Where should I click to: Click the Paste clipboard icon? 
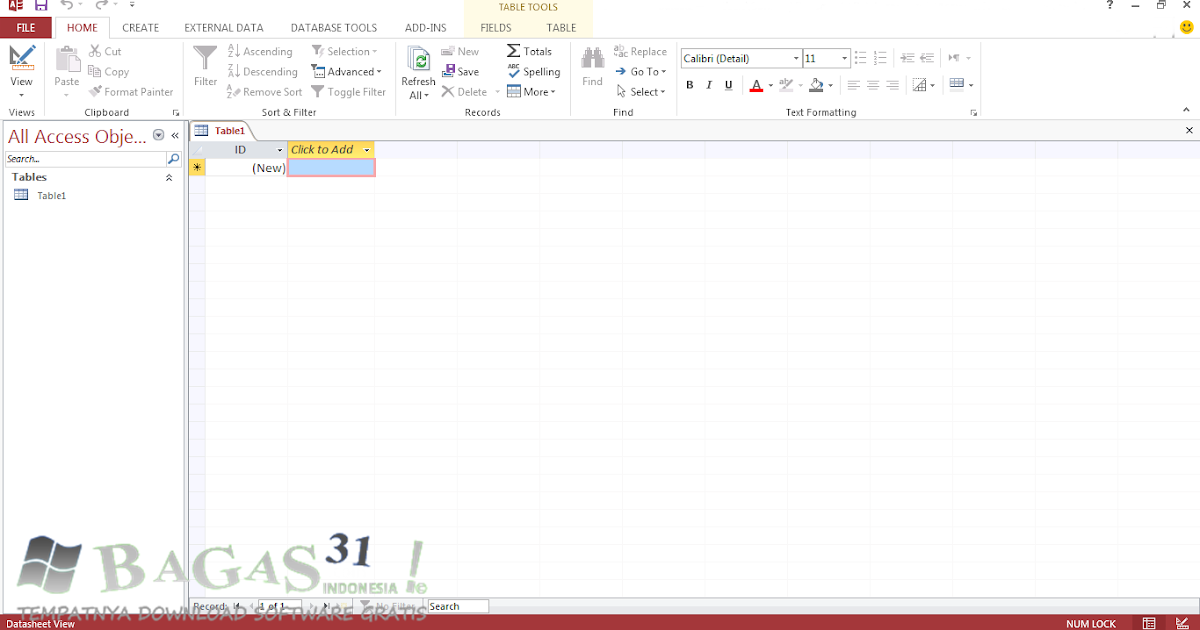click(67, 60)
